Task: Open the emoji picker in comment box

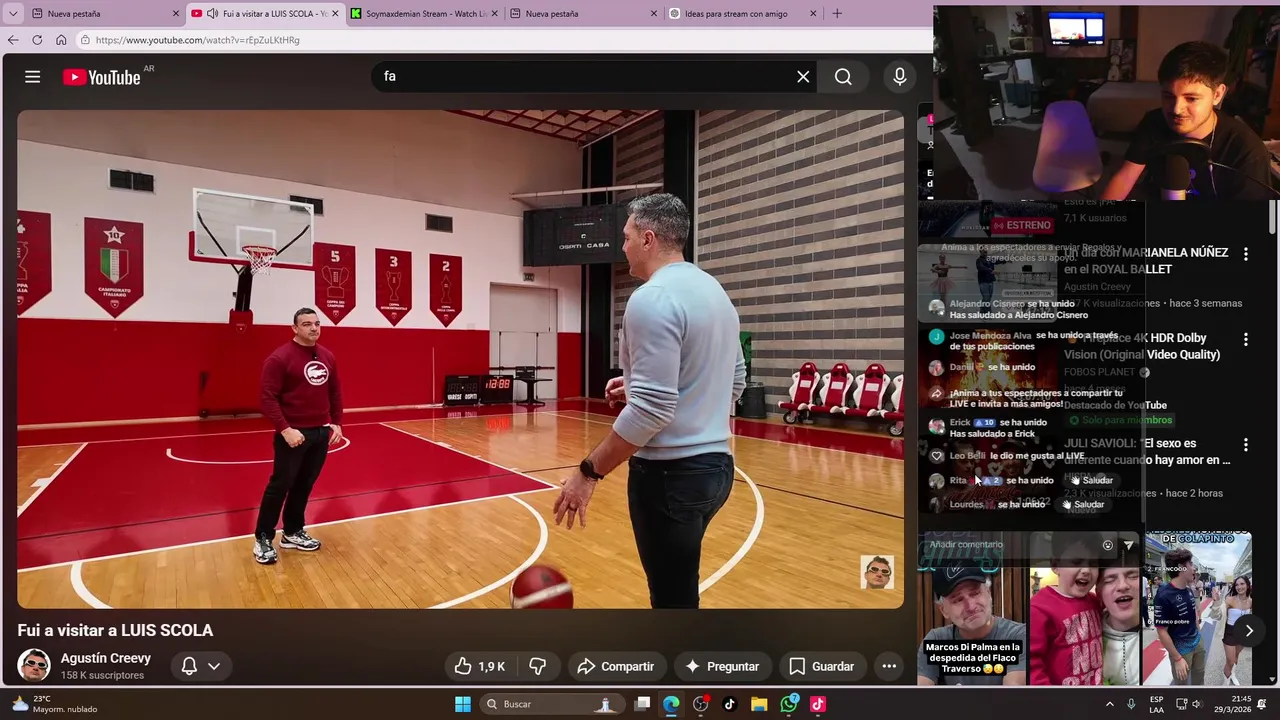Action: tap(1107, 545)
